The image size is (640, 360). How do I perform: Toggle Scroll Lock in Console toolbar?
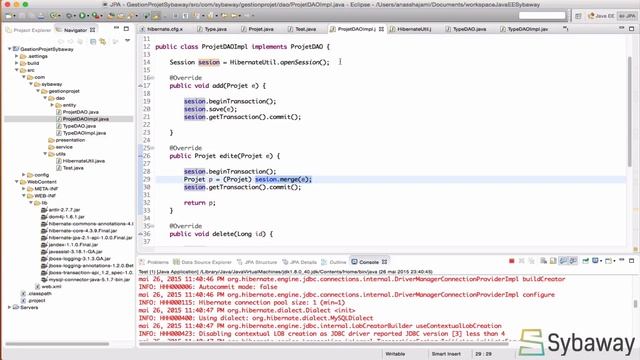click(553, 261)
